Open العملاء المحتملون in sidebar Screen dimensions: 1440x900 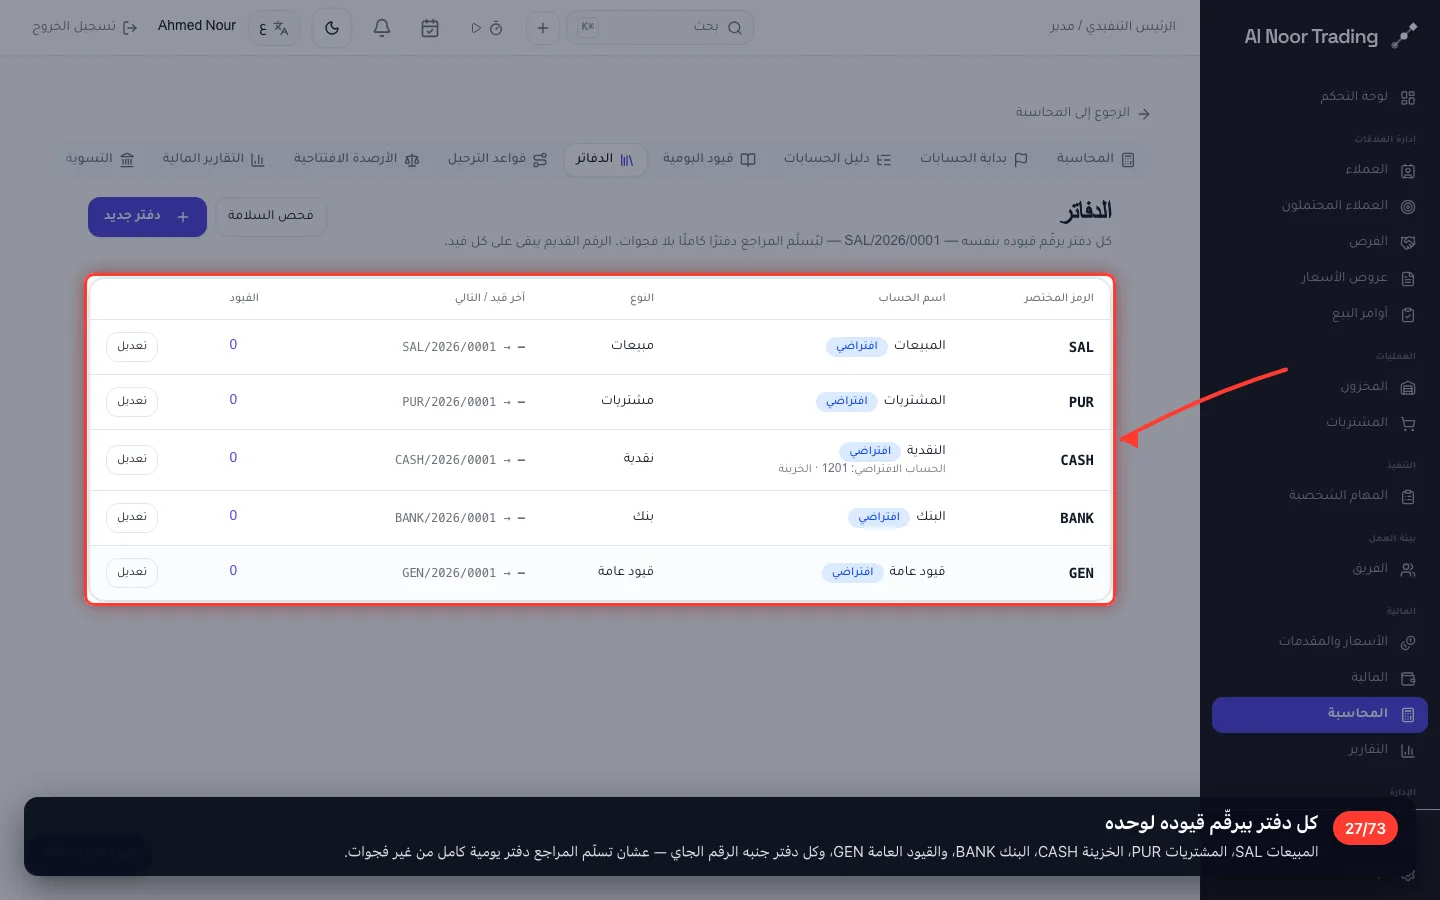click(x=1320, y=206)
